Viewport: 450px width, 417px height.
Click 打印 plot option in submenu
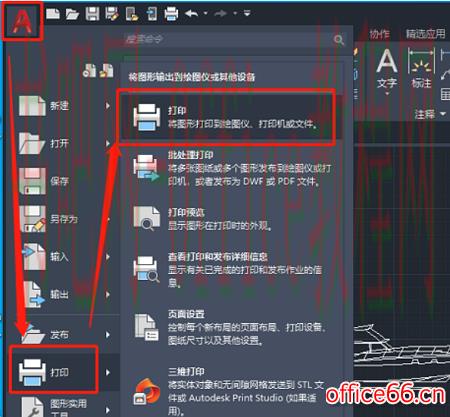(x=231, y=117)
